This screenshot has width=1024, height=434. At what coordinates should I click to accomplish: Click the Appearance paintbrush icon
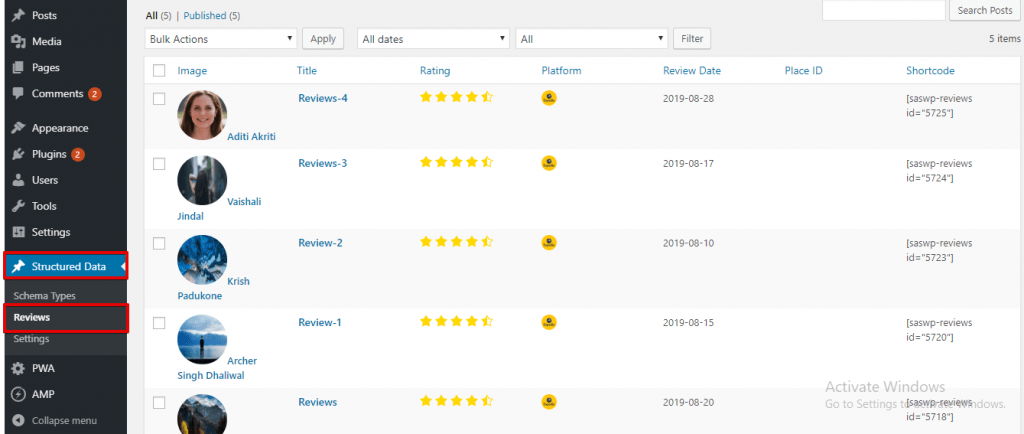click(x=18, y=128)
